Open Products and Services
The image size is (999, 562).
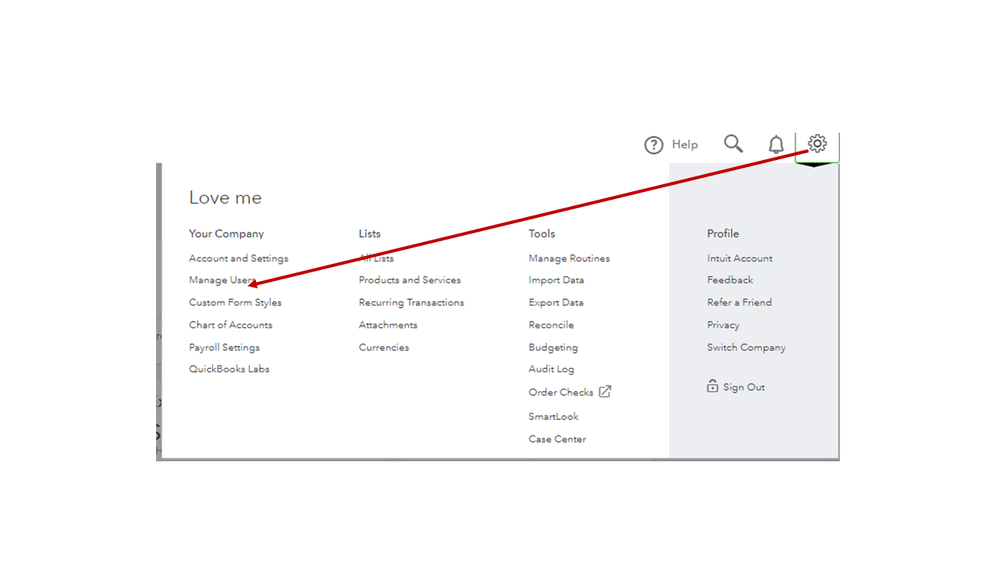[410, 280]
